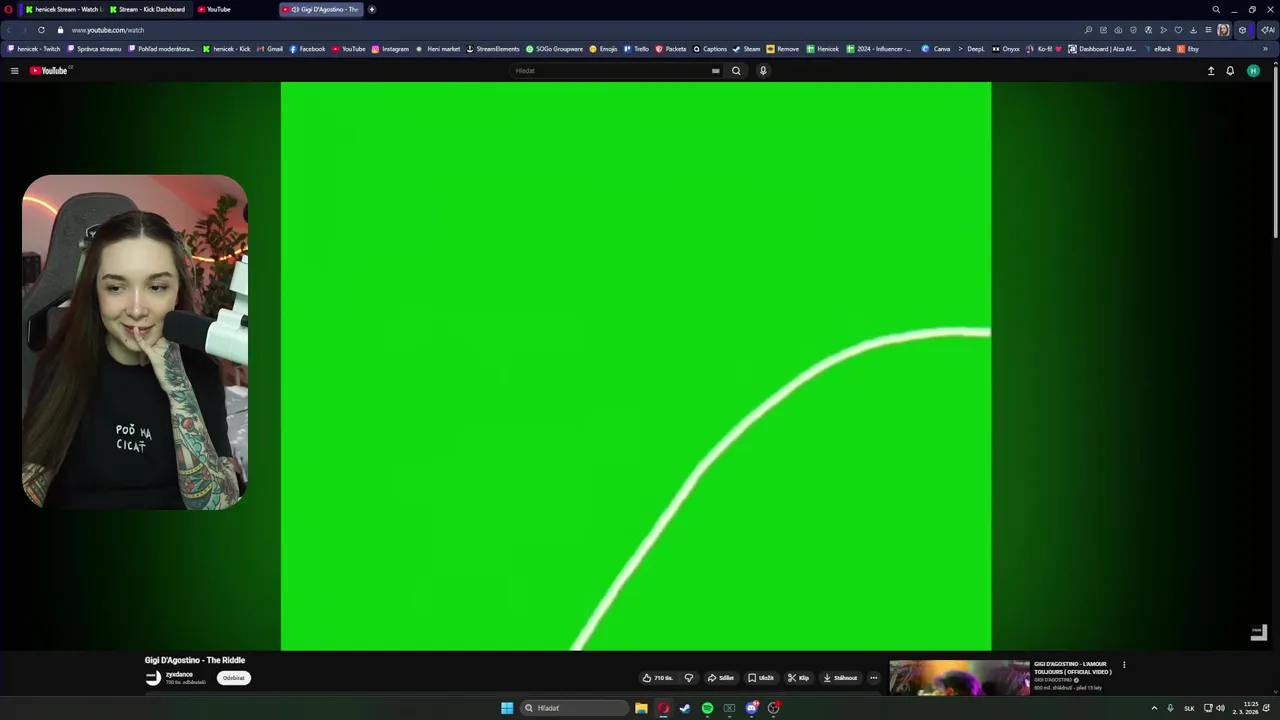Viewport: 1280px width, 720px height.
Task: Open the YouTube guide hamburger menu
Action: tap(14, 71)
